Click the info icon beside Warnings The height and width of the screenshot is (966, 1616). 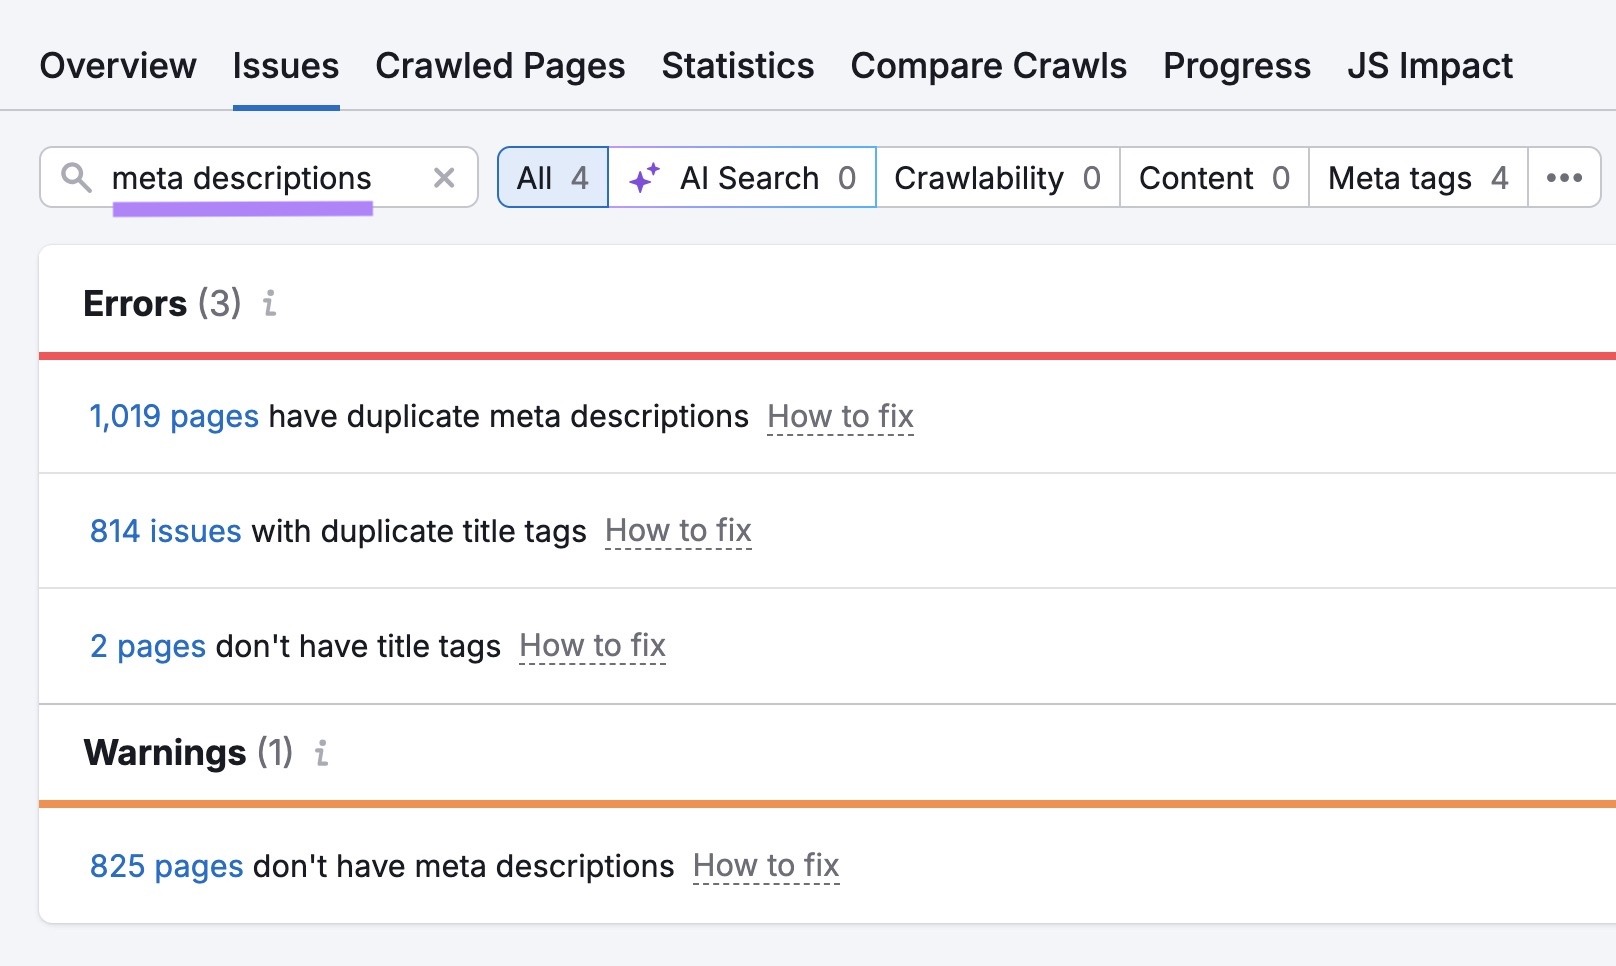[x=320, y=754]
